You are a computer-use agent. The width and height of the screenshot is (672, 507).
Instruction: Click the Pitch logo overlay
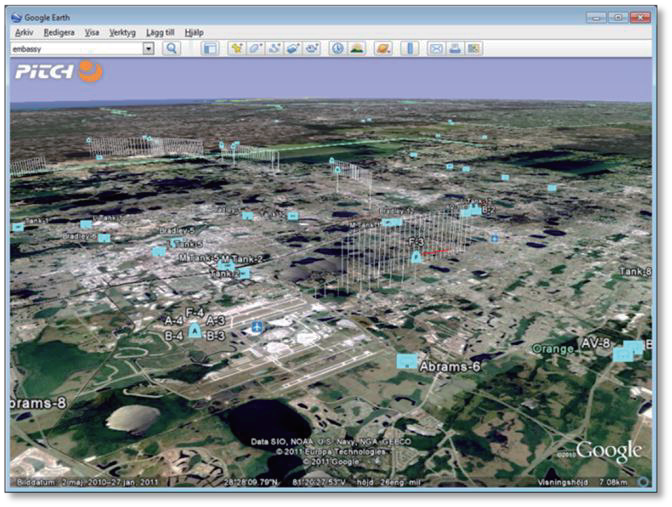coord(59,71)
